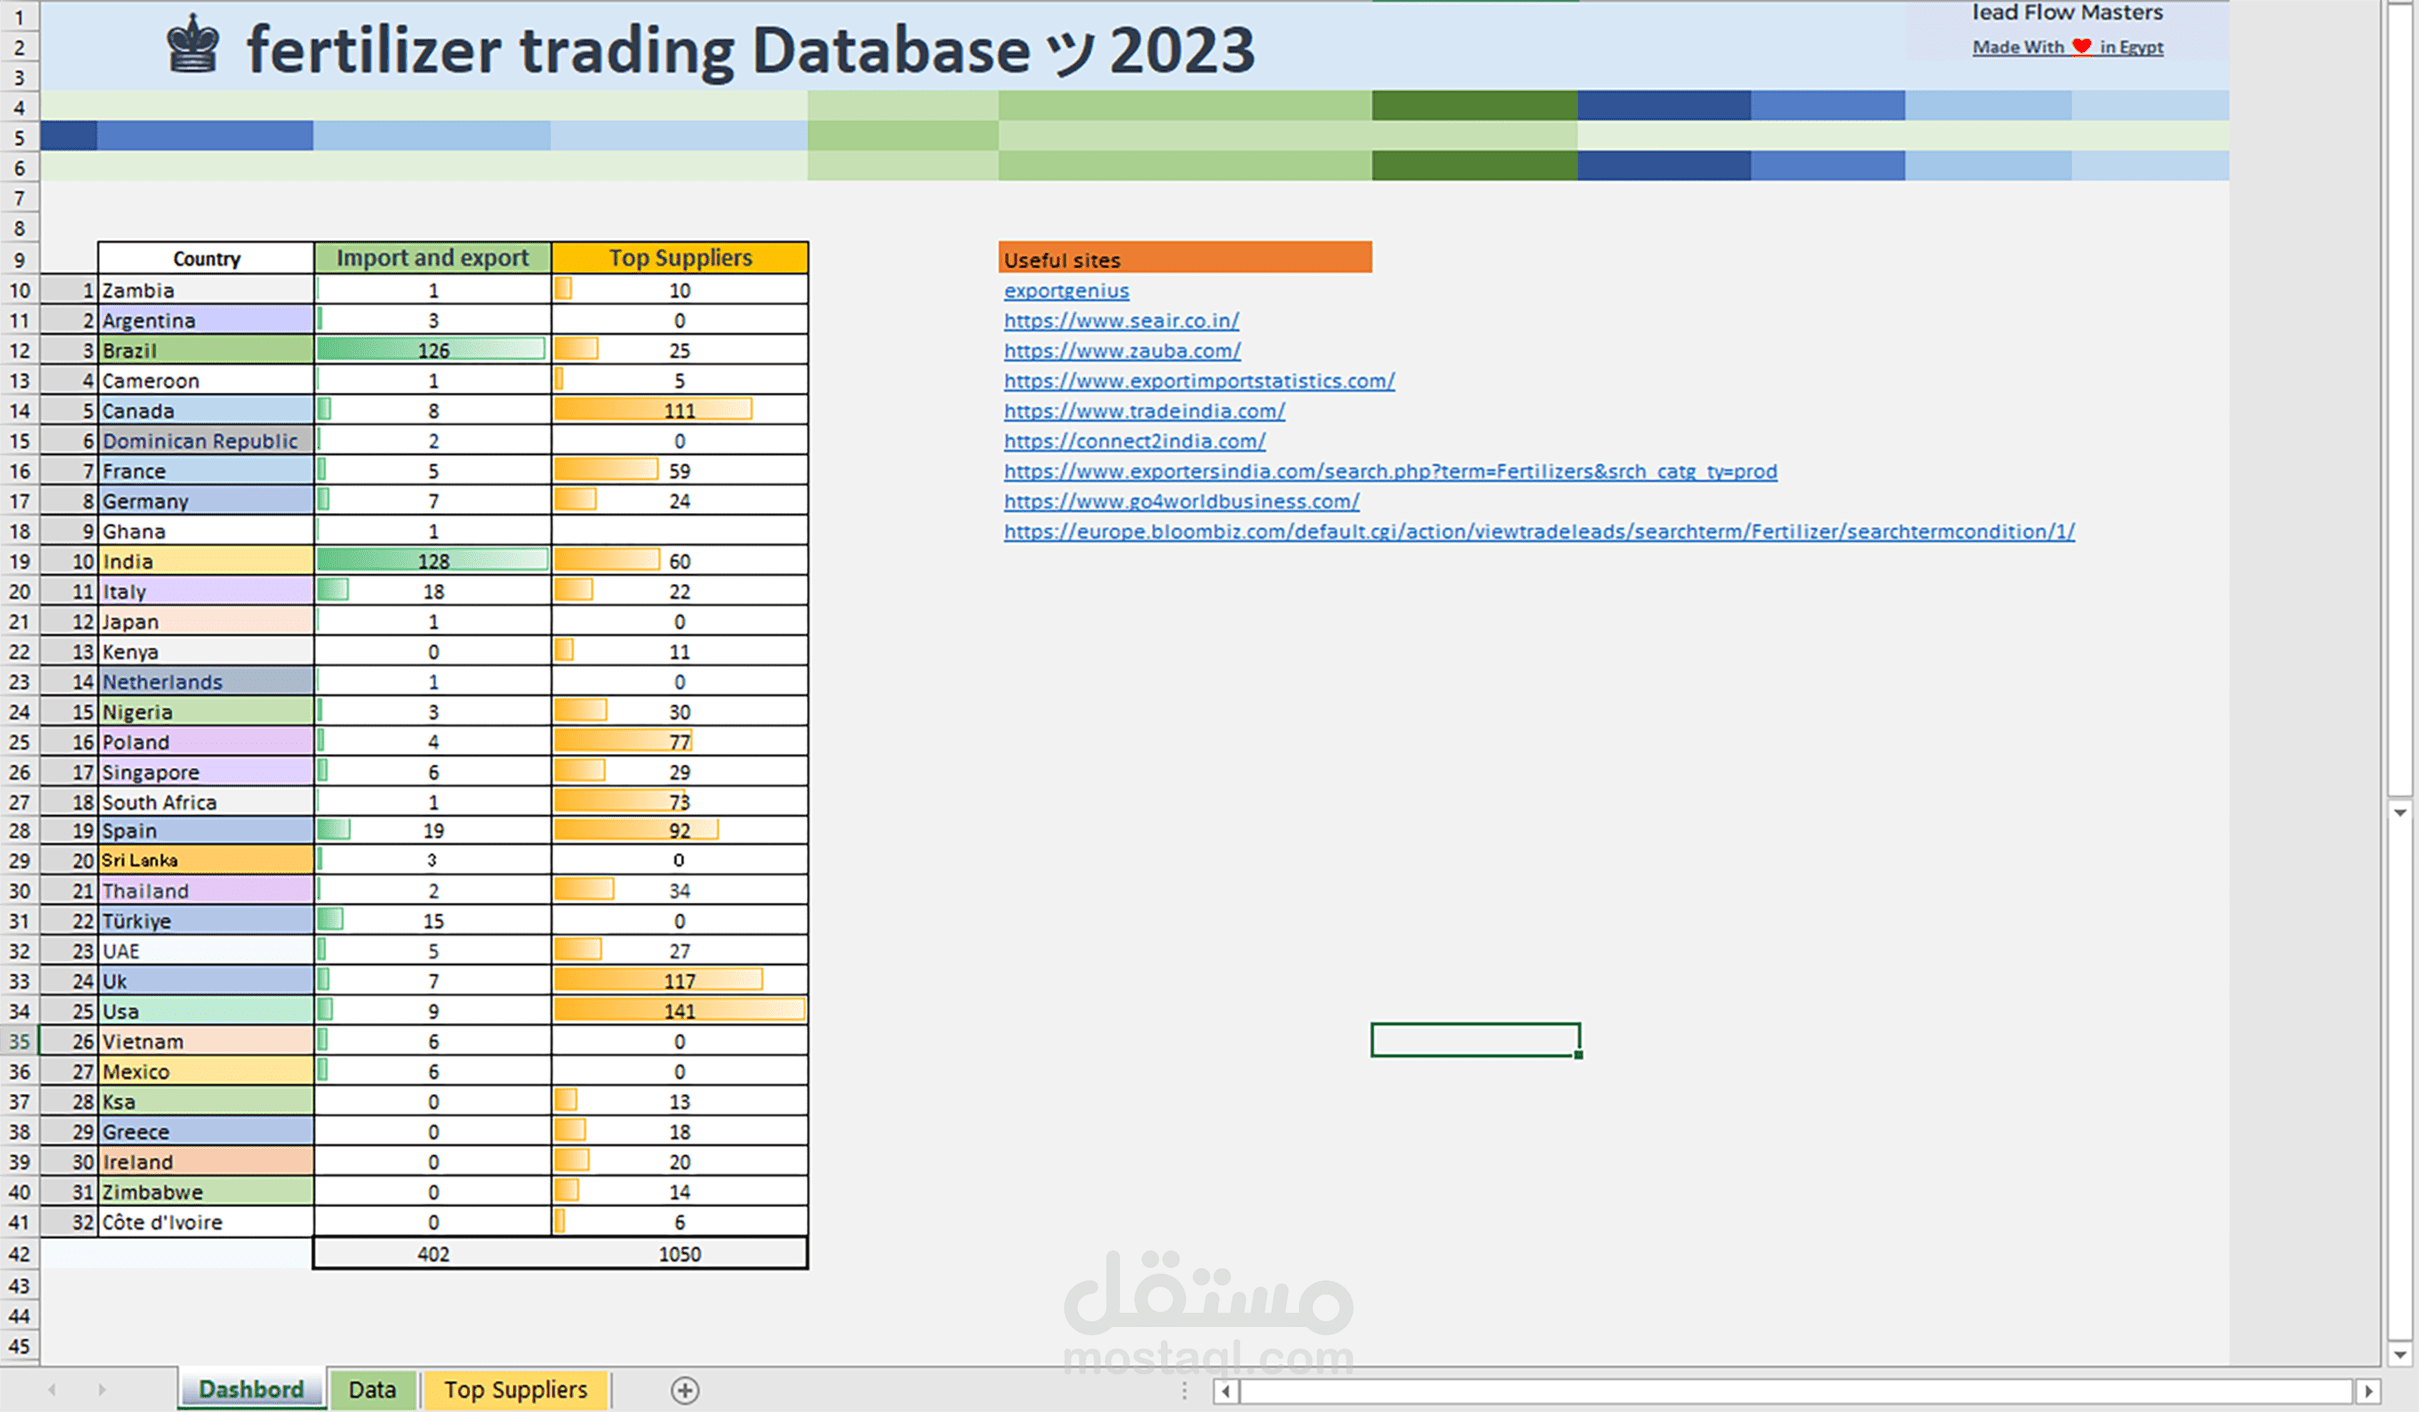Follow the go4worldbusiness.com link

click(1181, 501)
